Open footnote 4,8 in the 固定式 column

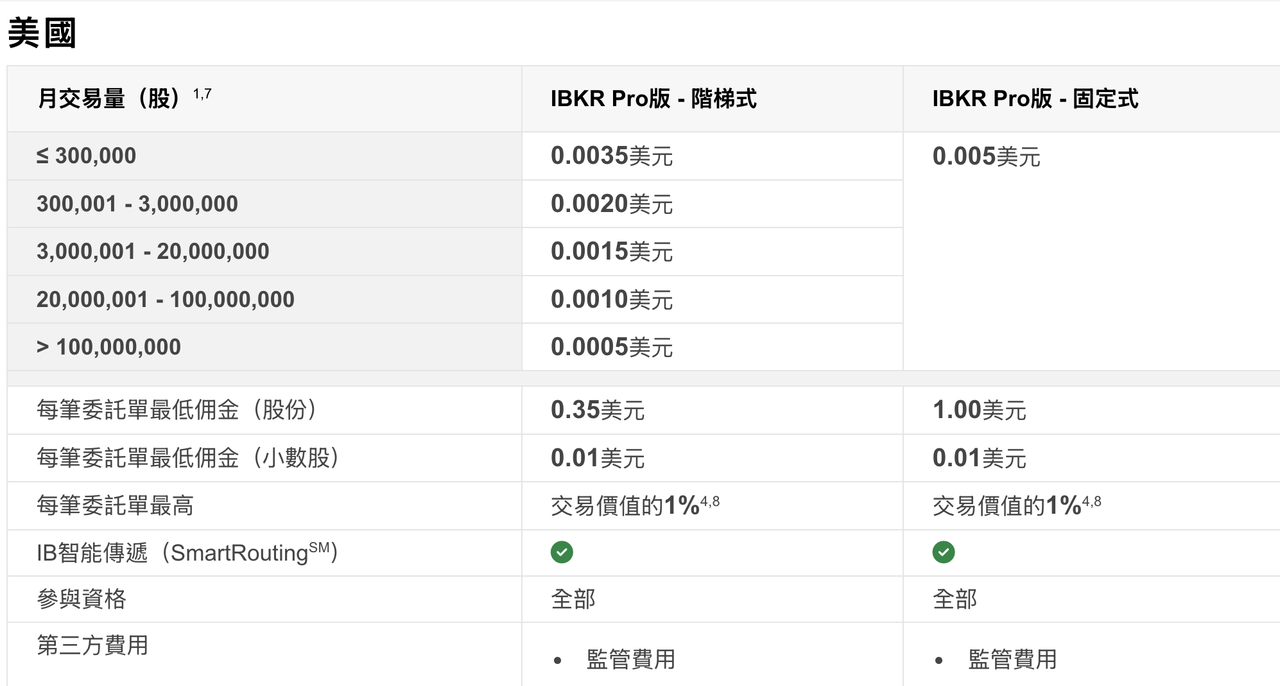point(1092,501)
